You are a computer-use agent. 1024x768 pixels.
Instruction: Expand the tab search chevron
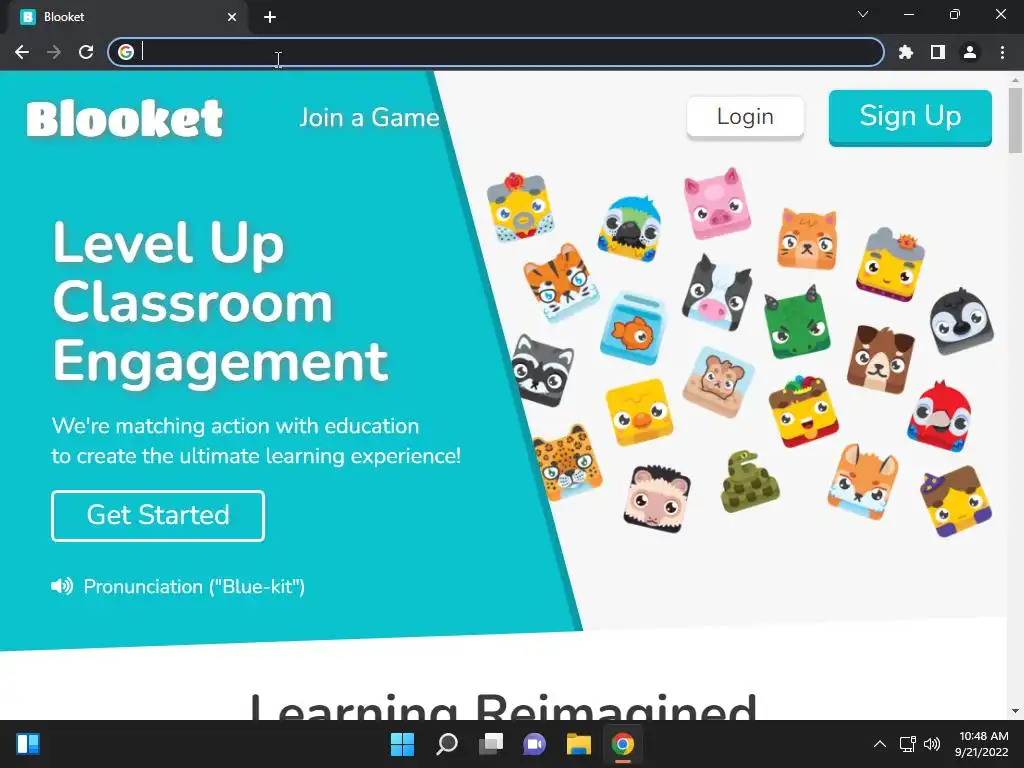(863, 14)
